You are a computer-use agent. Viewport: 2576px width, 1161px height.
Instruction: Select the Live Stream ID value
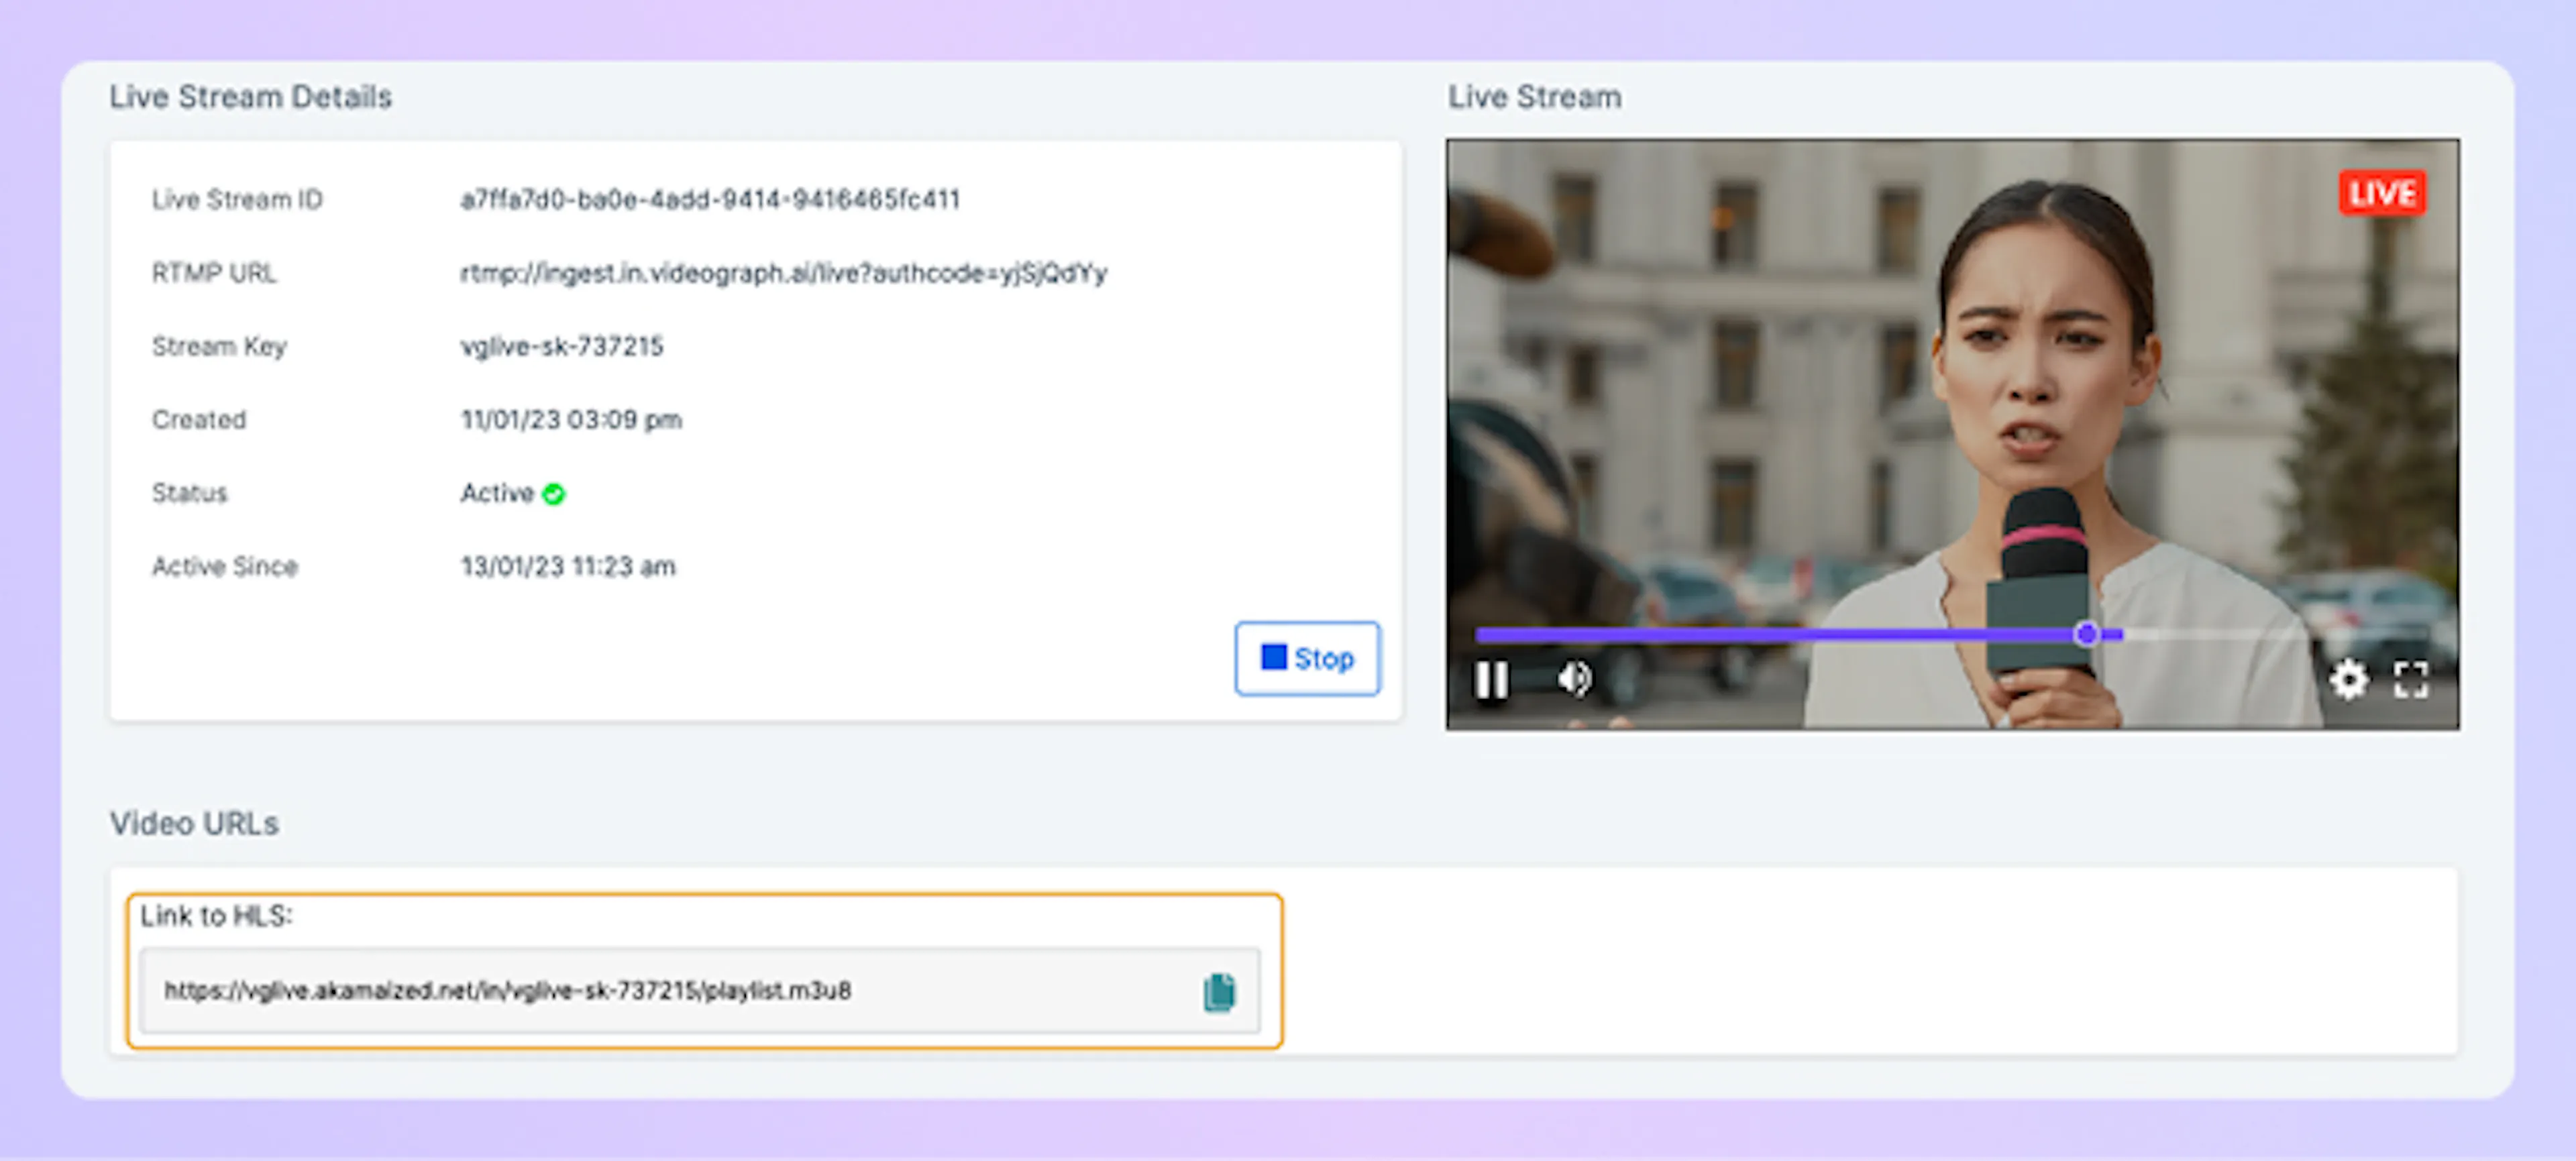click(709, 199)
